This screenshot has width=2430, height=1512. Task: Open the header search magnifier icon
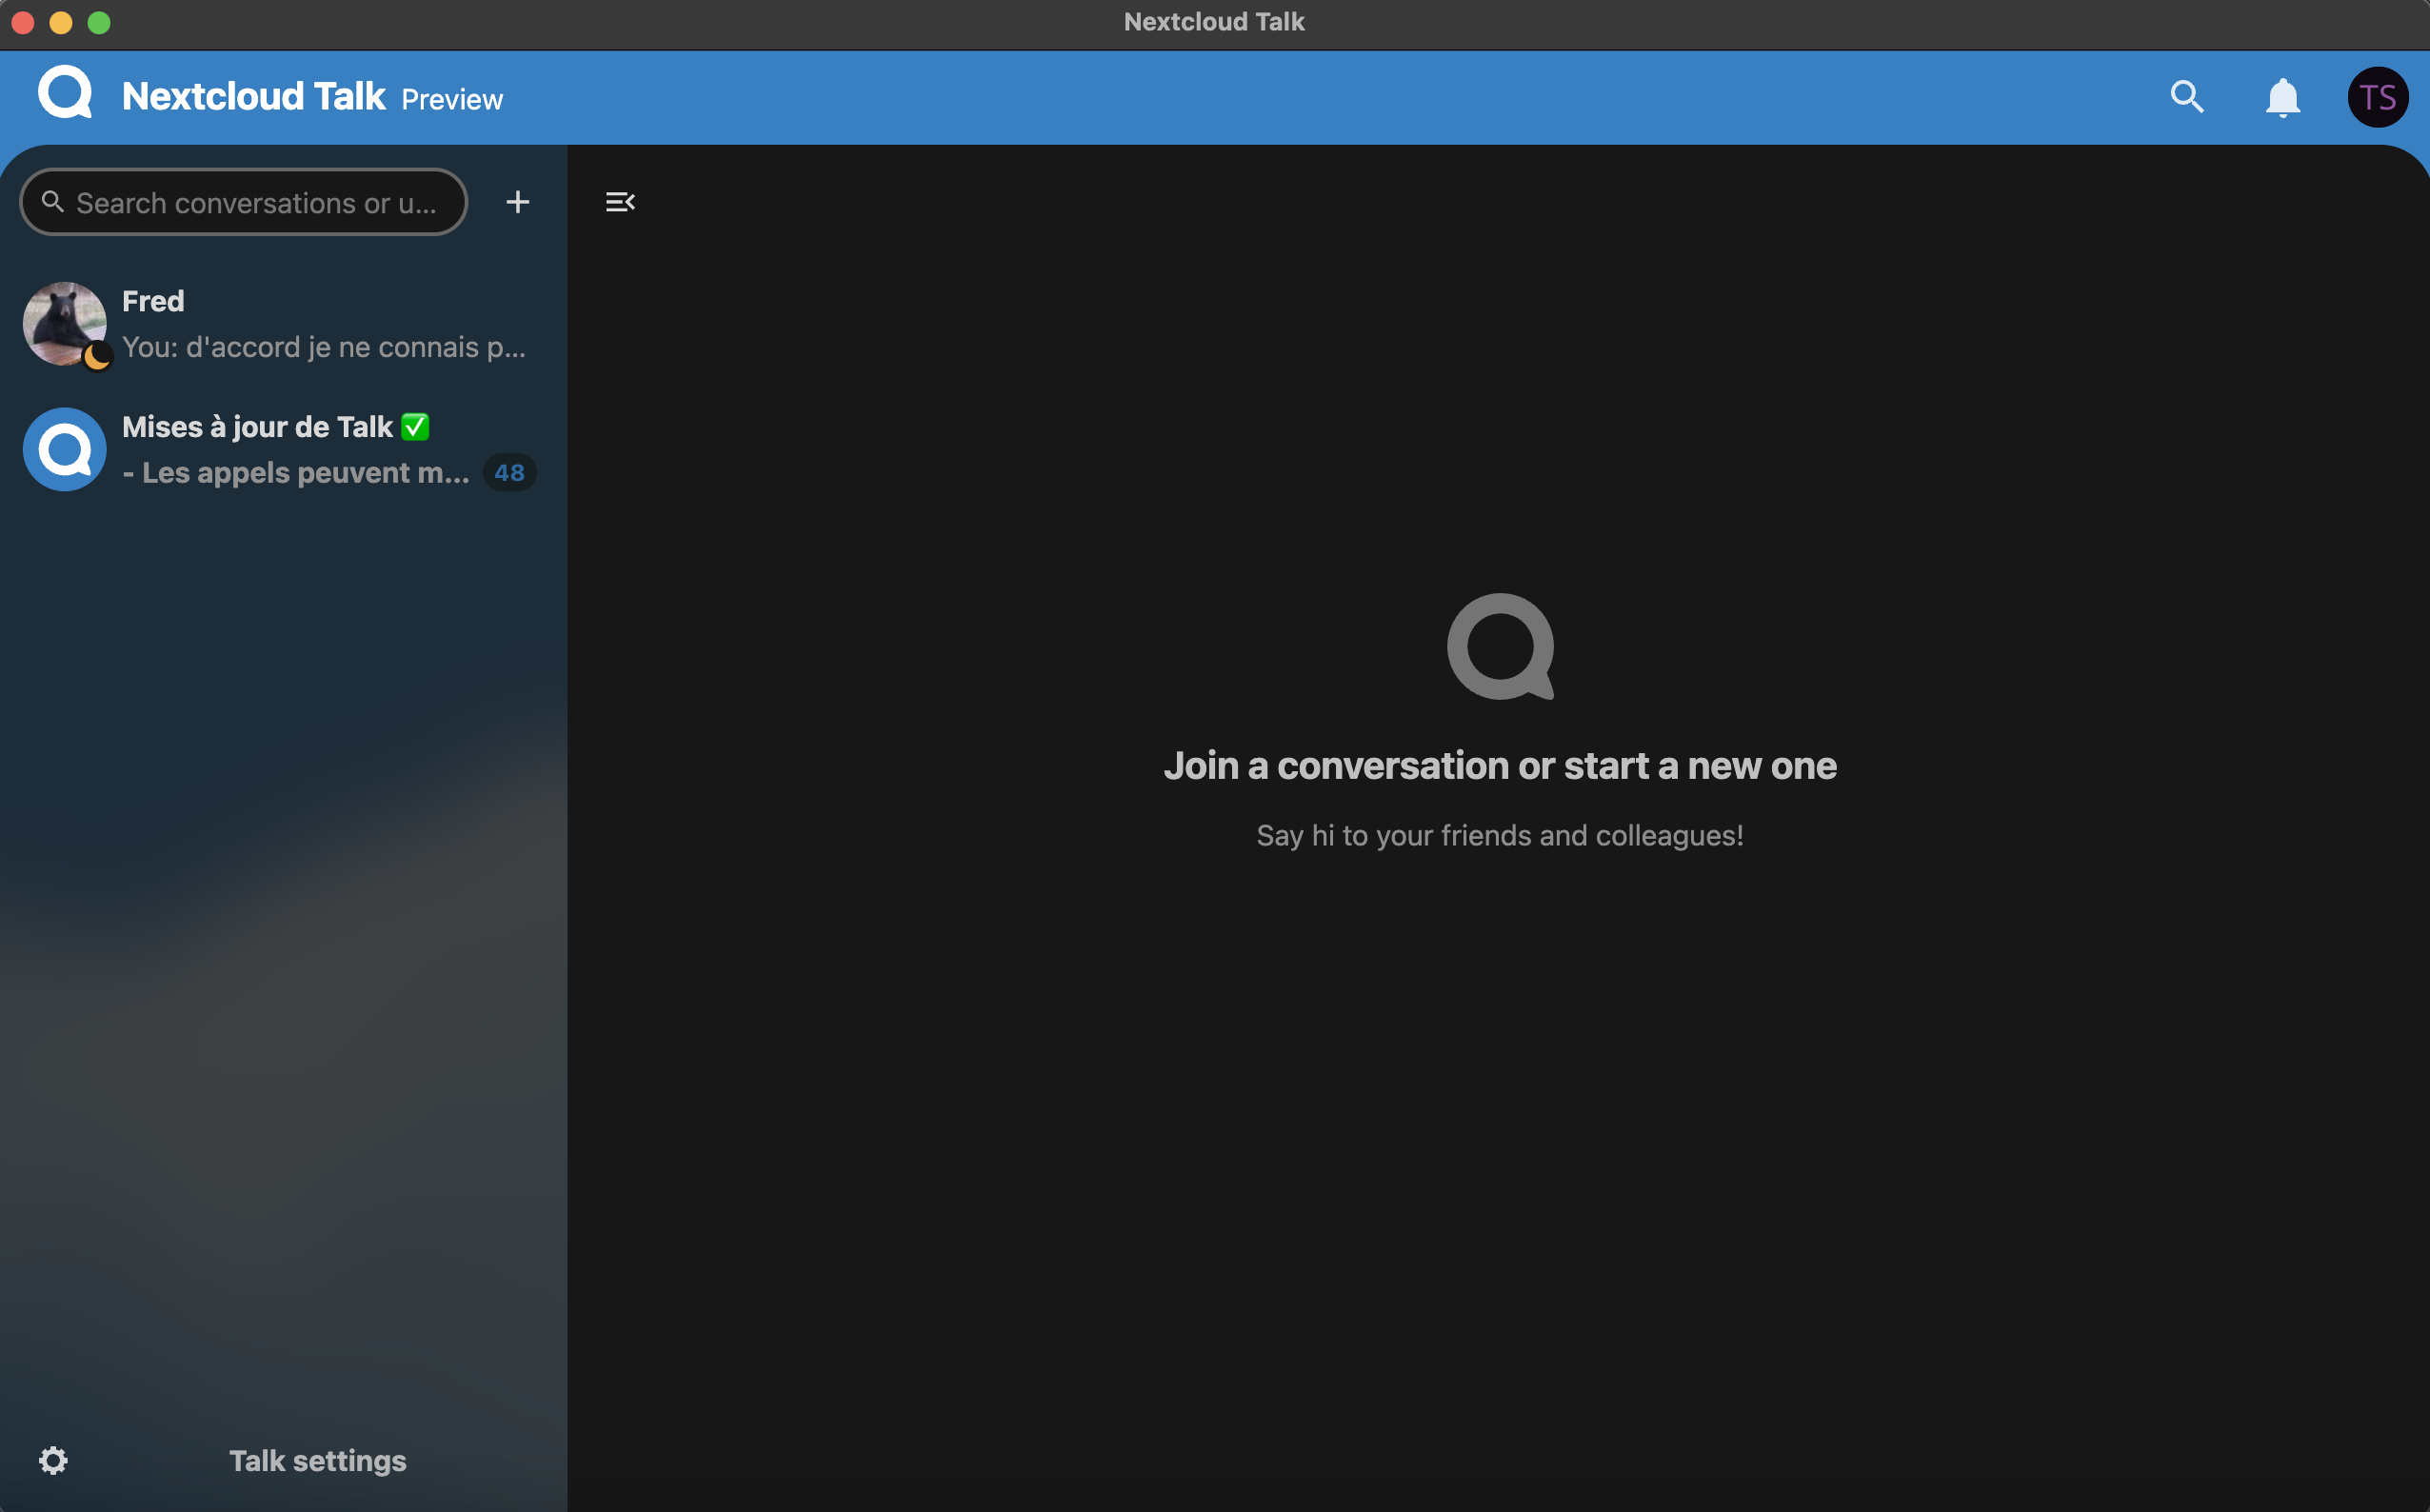tap(2187, 97)
